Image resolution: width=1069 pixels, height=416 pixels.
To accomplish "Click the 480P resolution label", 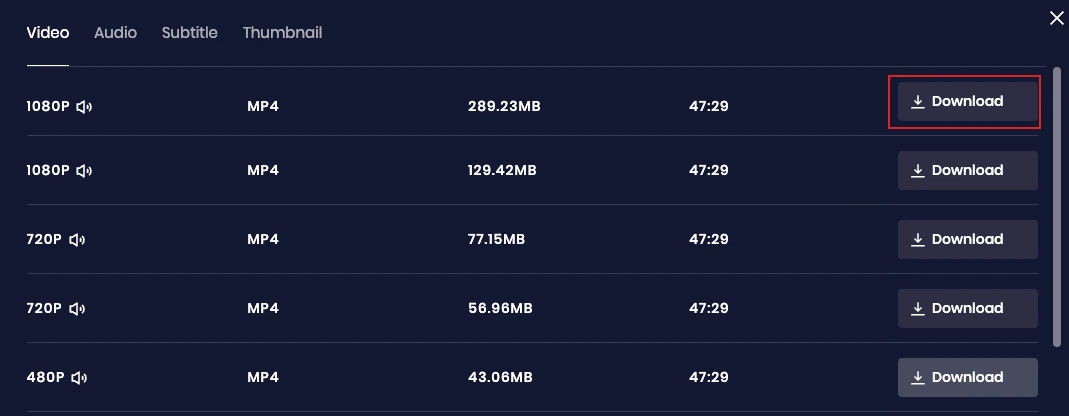I will tap(45, 378).
